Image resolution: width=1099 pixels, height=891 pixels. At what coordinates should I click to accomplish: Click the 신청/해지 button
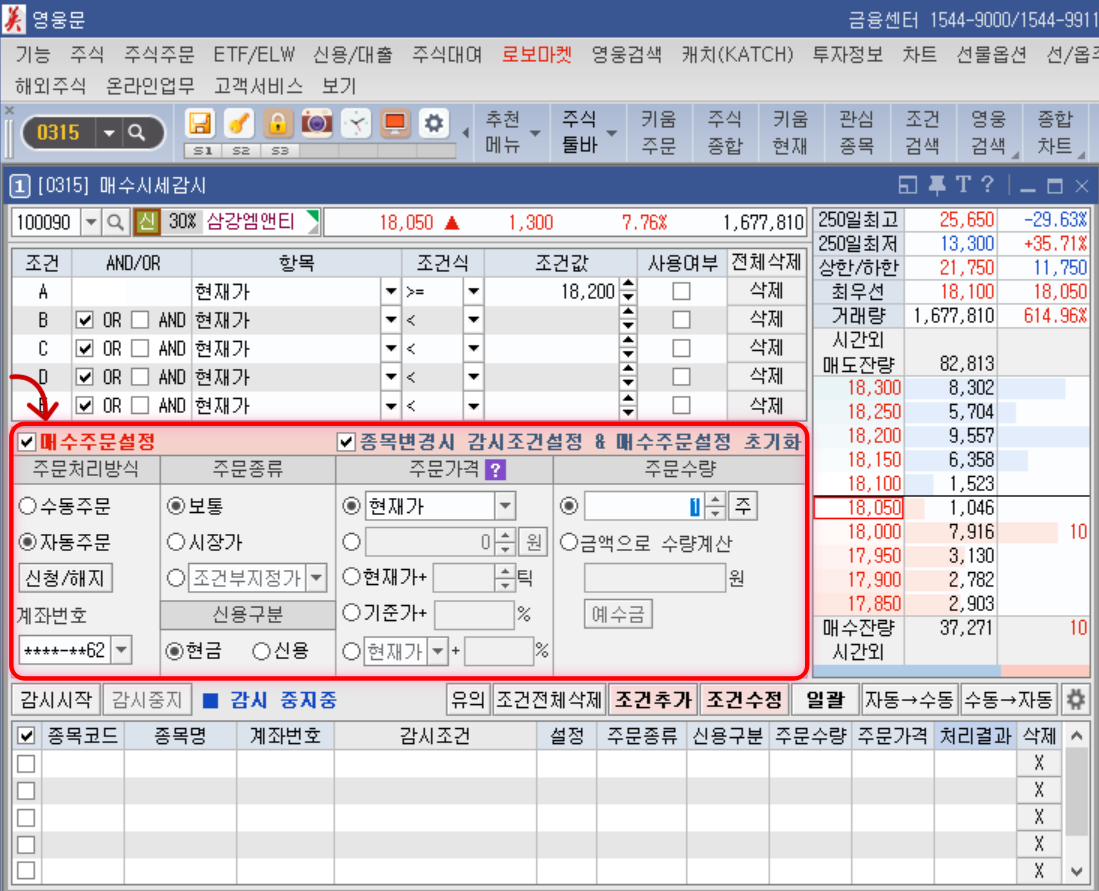coord(65,578)
